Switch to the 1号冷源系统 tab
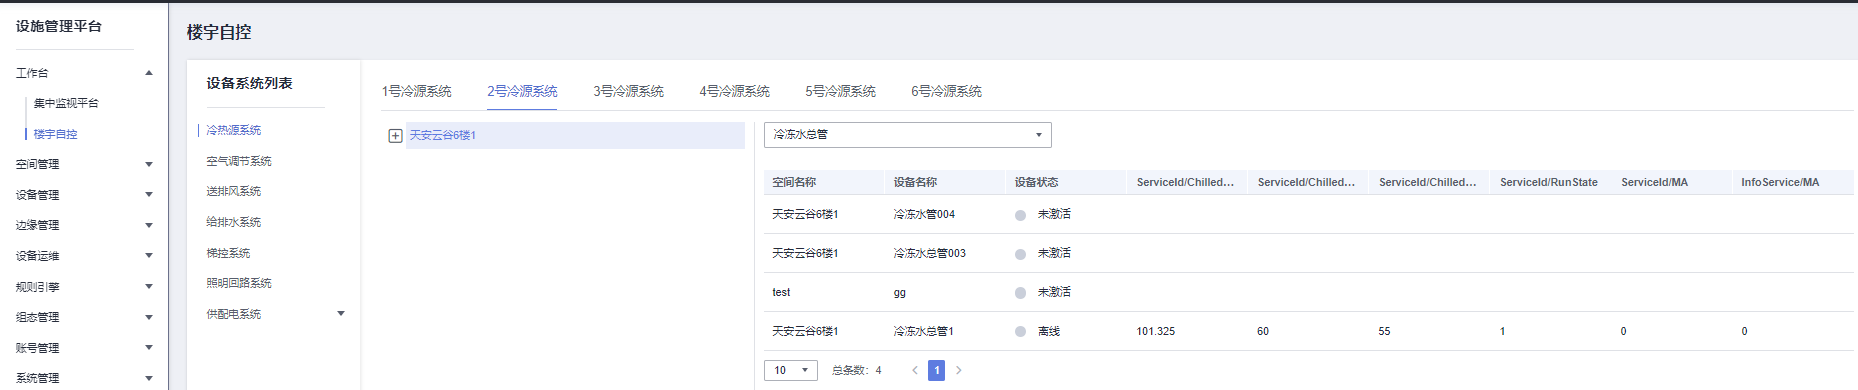The height and width of the screenshot is (390, 1858). 416,91
